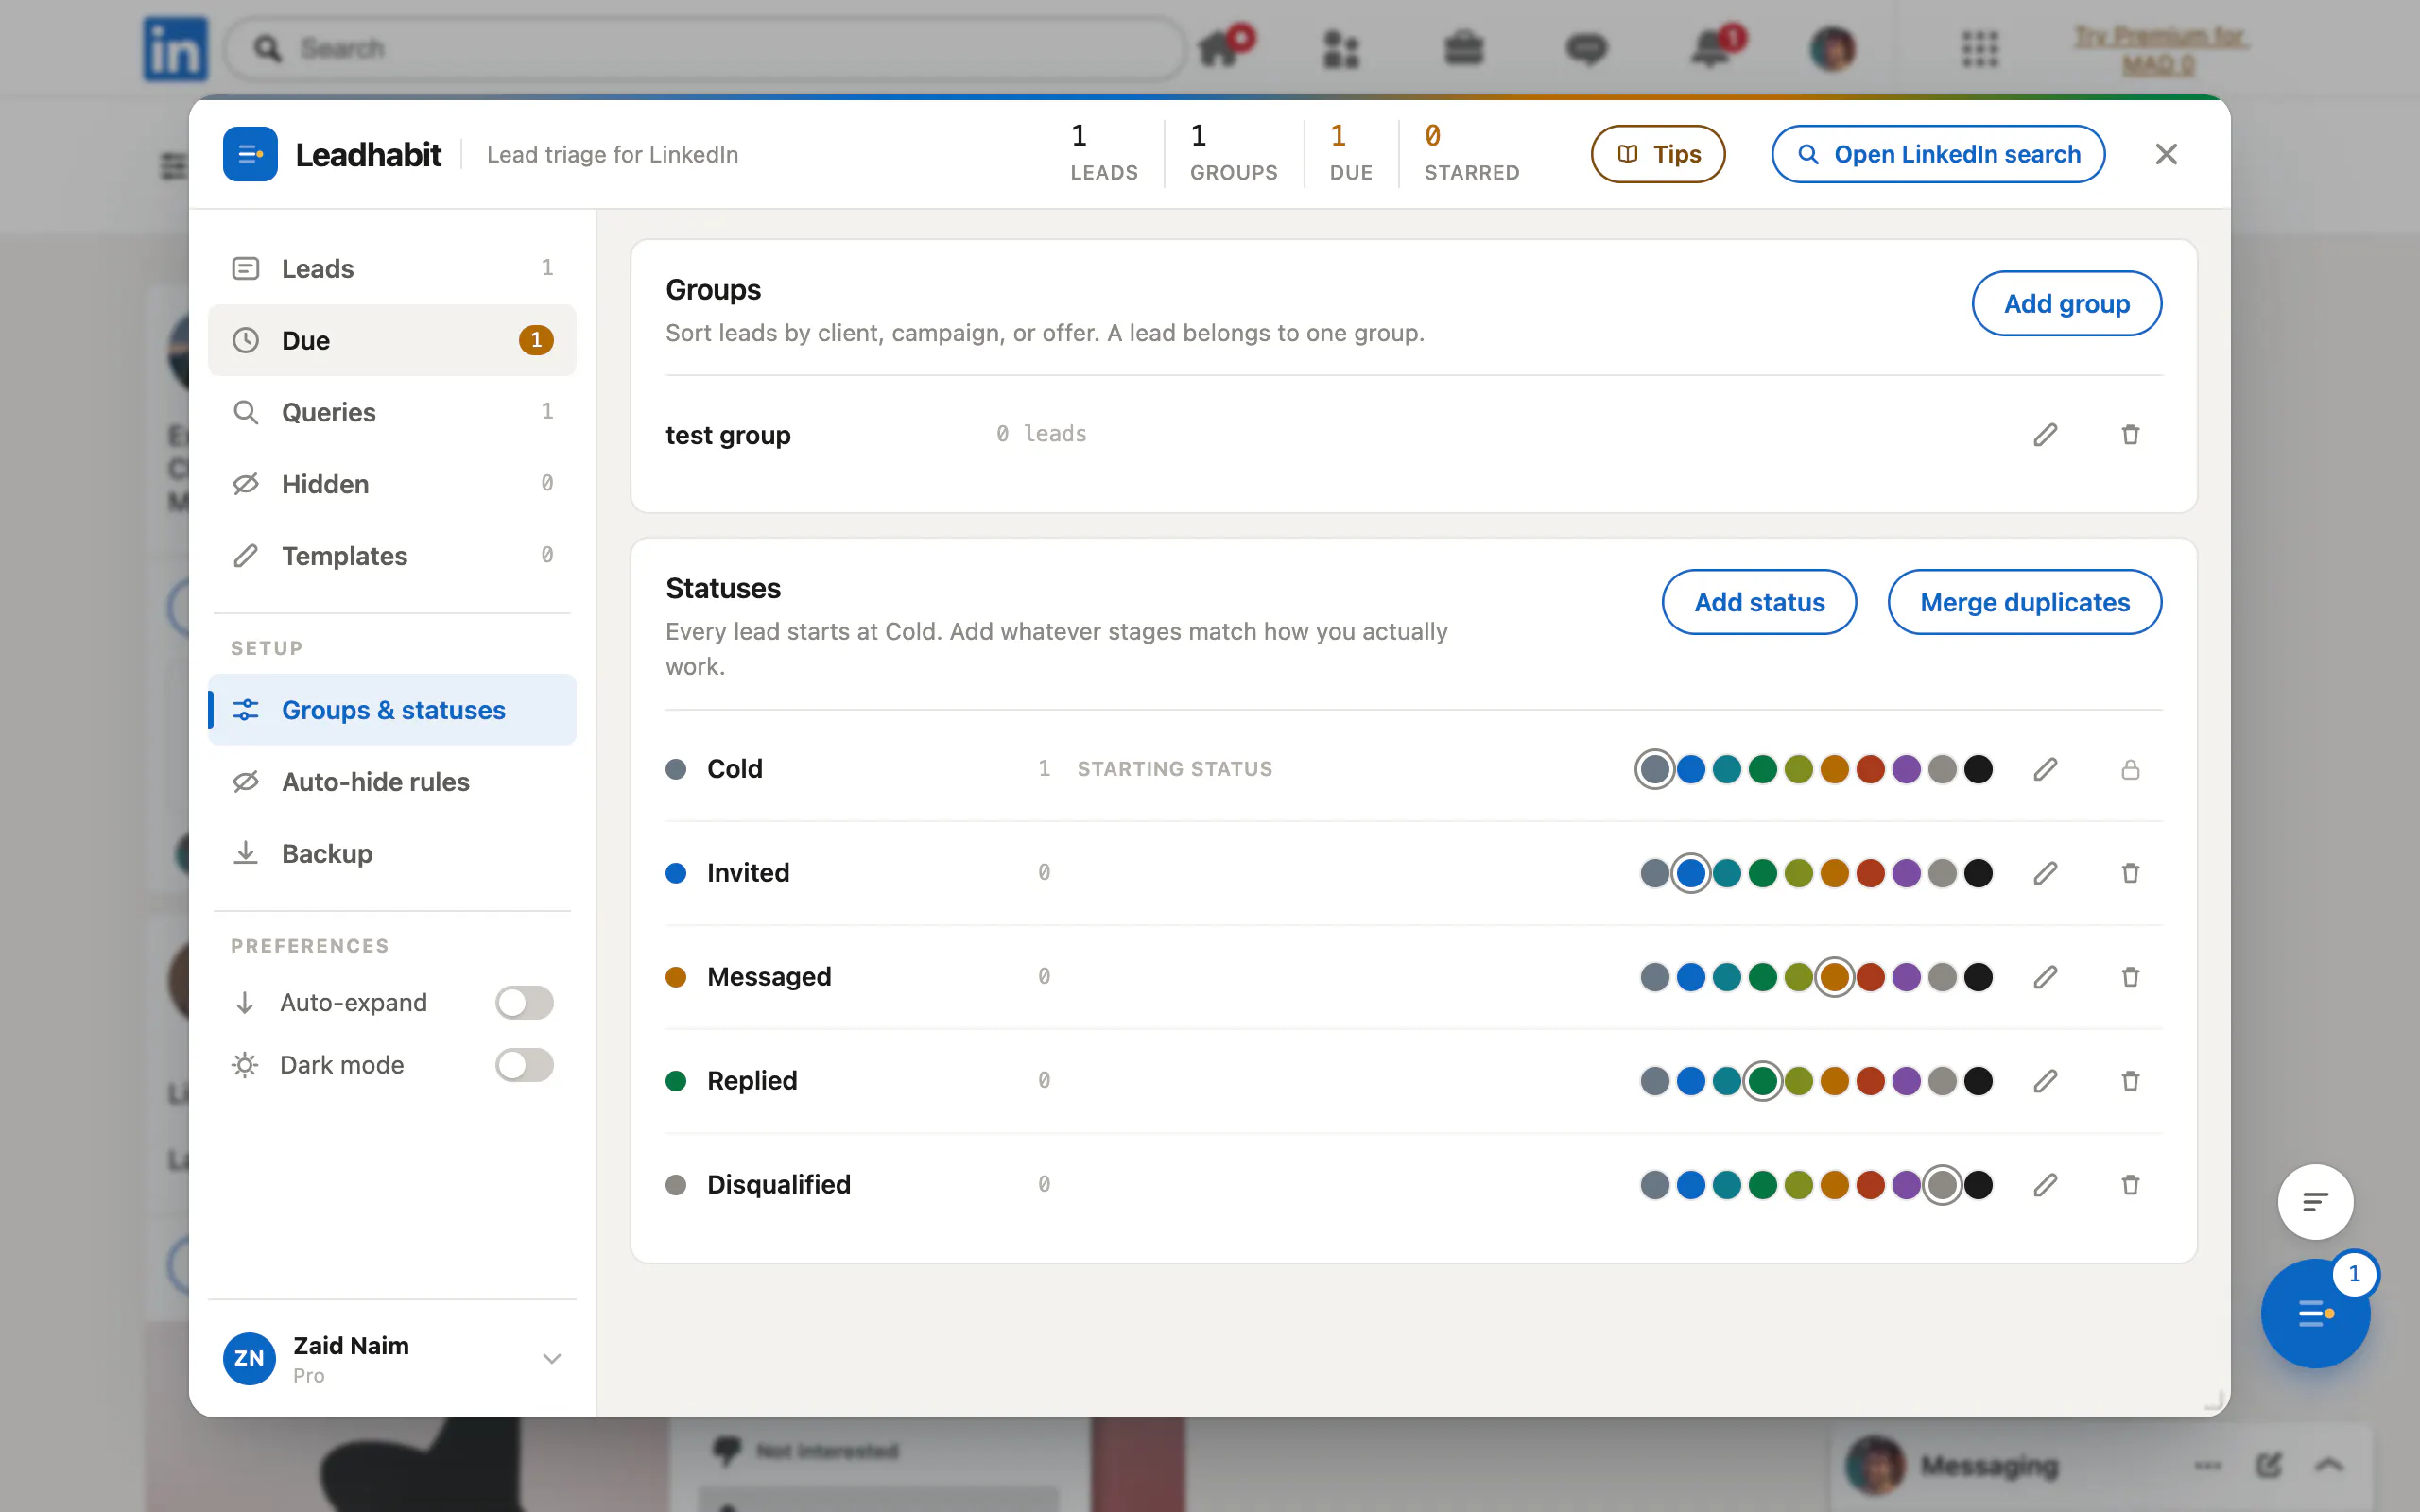Click the Leadhabit logo icon

click(x=250, y=154)
